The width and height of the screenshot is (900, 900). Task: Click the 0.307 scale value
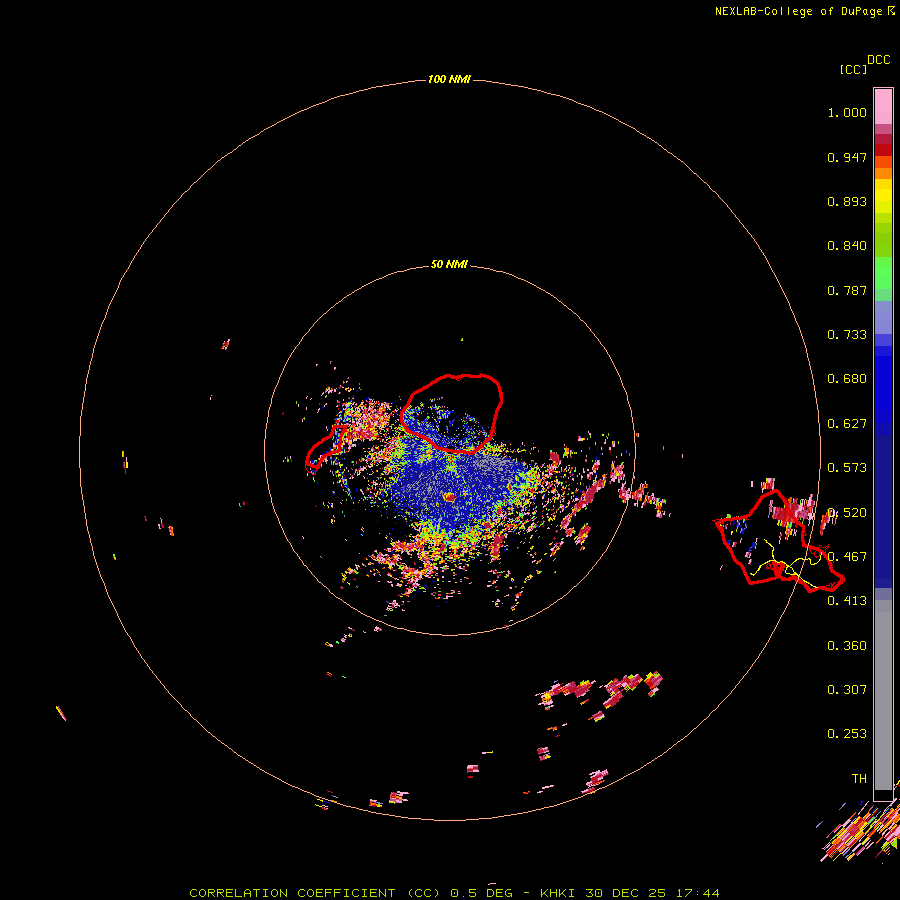[x=847, y=690]
